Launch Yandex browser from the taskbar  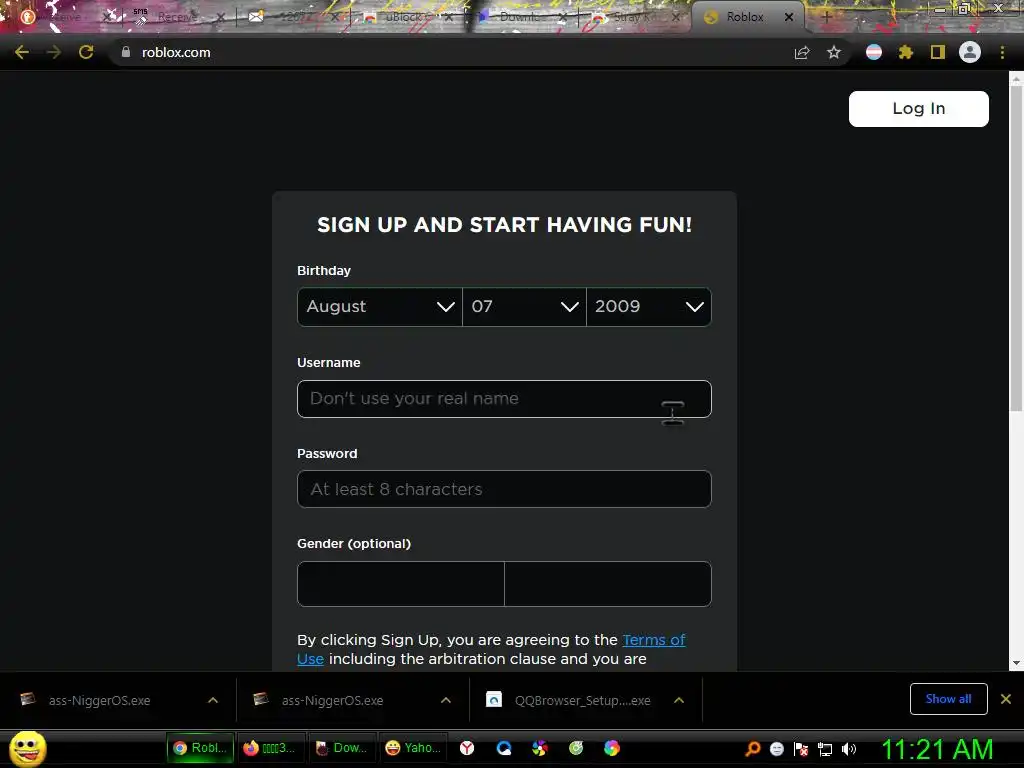click(x=467, y=748)
